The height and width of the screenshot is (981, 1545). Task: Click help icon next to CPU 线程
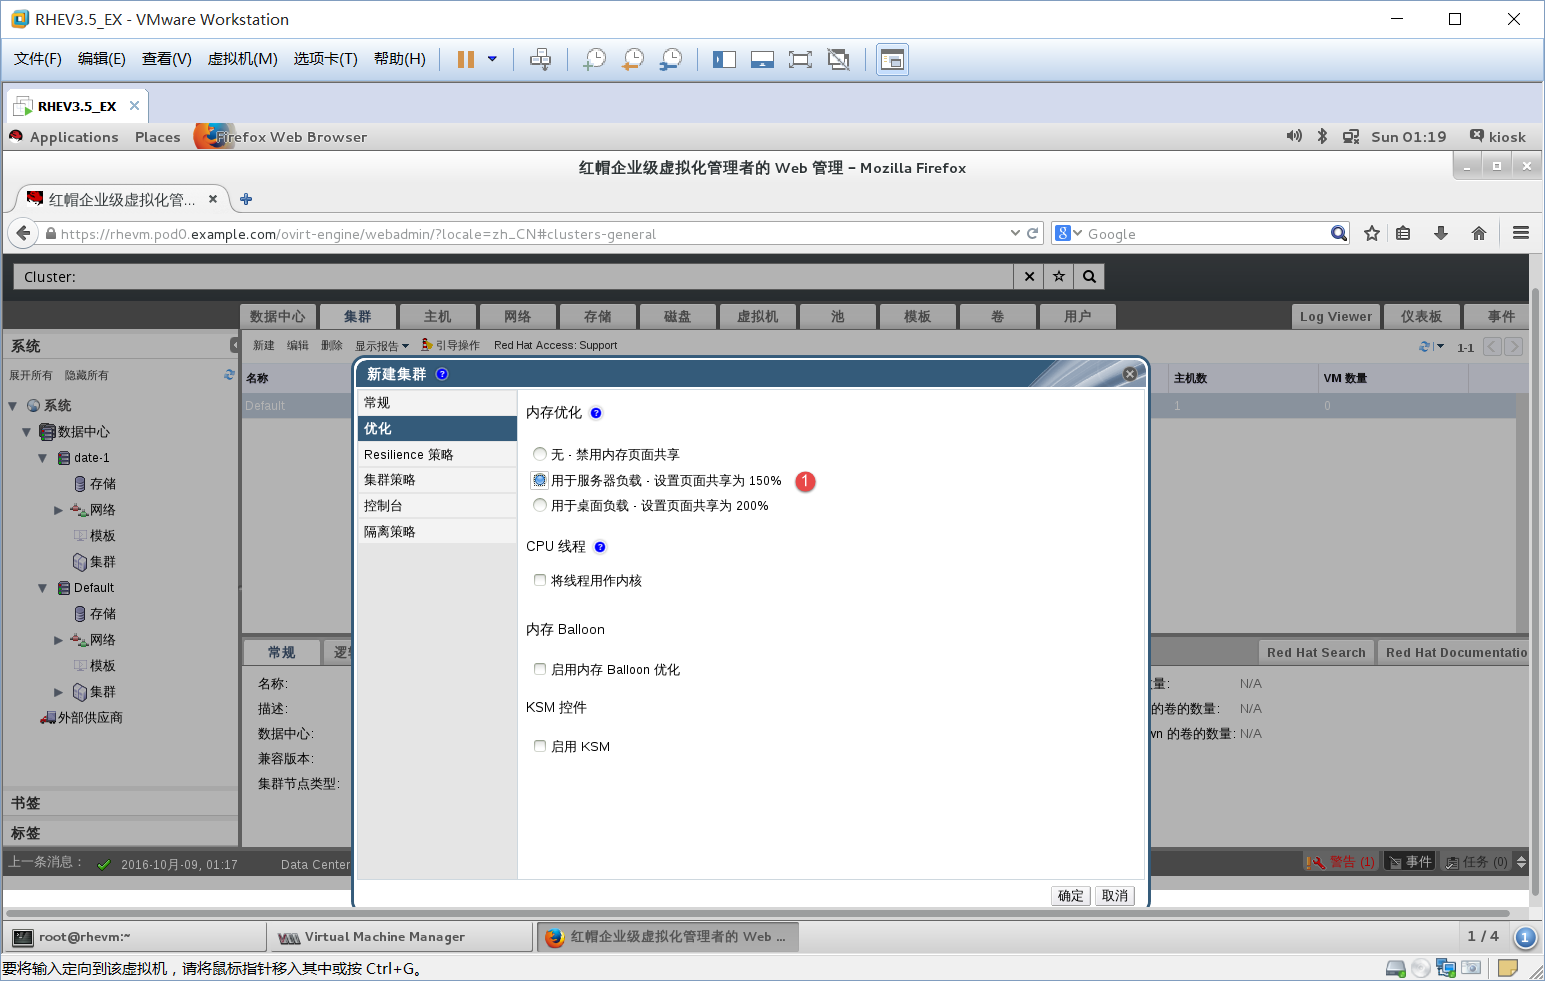(x=600, y=547)
